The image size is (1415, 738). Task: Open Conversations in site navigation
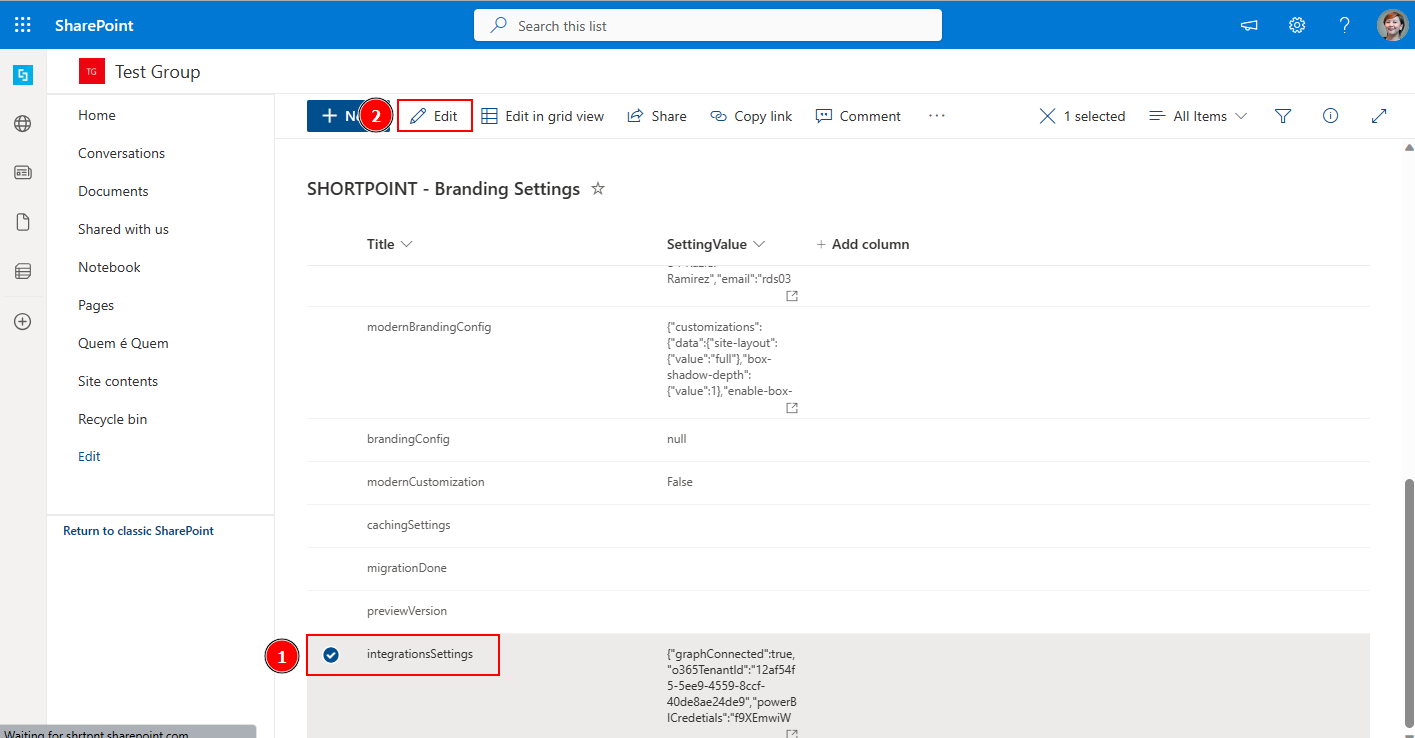pyautogui.click(x=121, y=153)
